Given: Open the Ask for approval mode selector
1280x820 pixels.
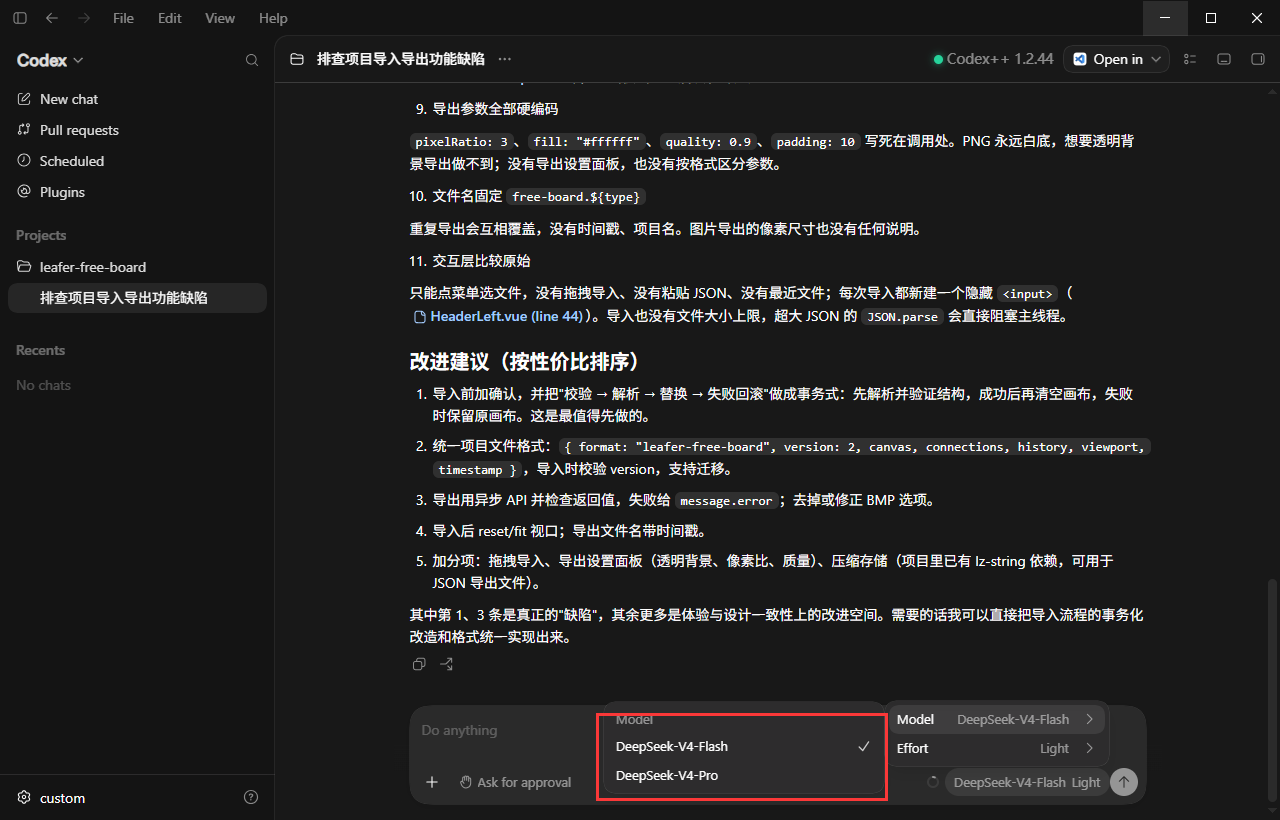Looking at the screenshot, I should [x=515, y=782].
